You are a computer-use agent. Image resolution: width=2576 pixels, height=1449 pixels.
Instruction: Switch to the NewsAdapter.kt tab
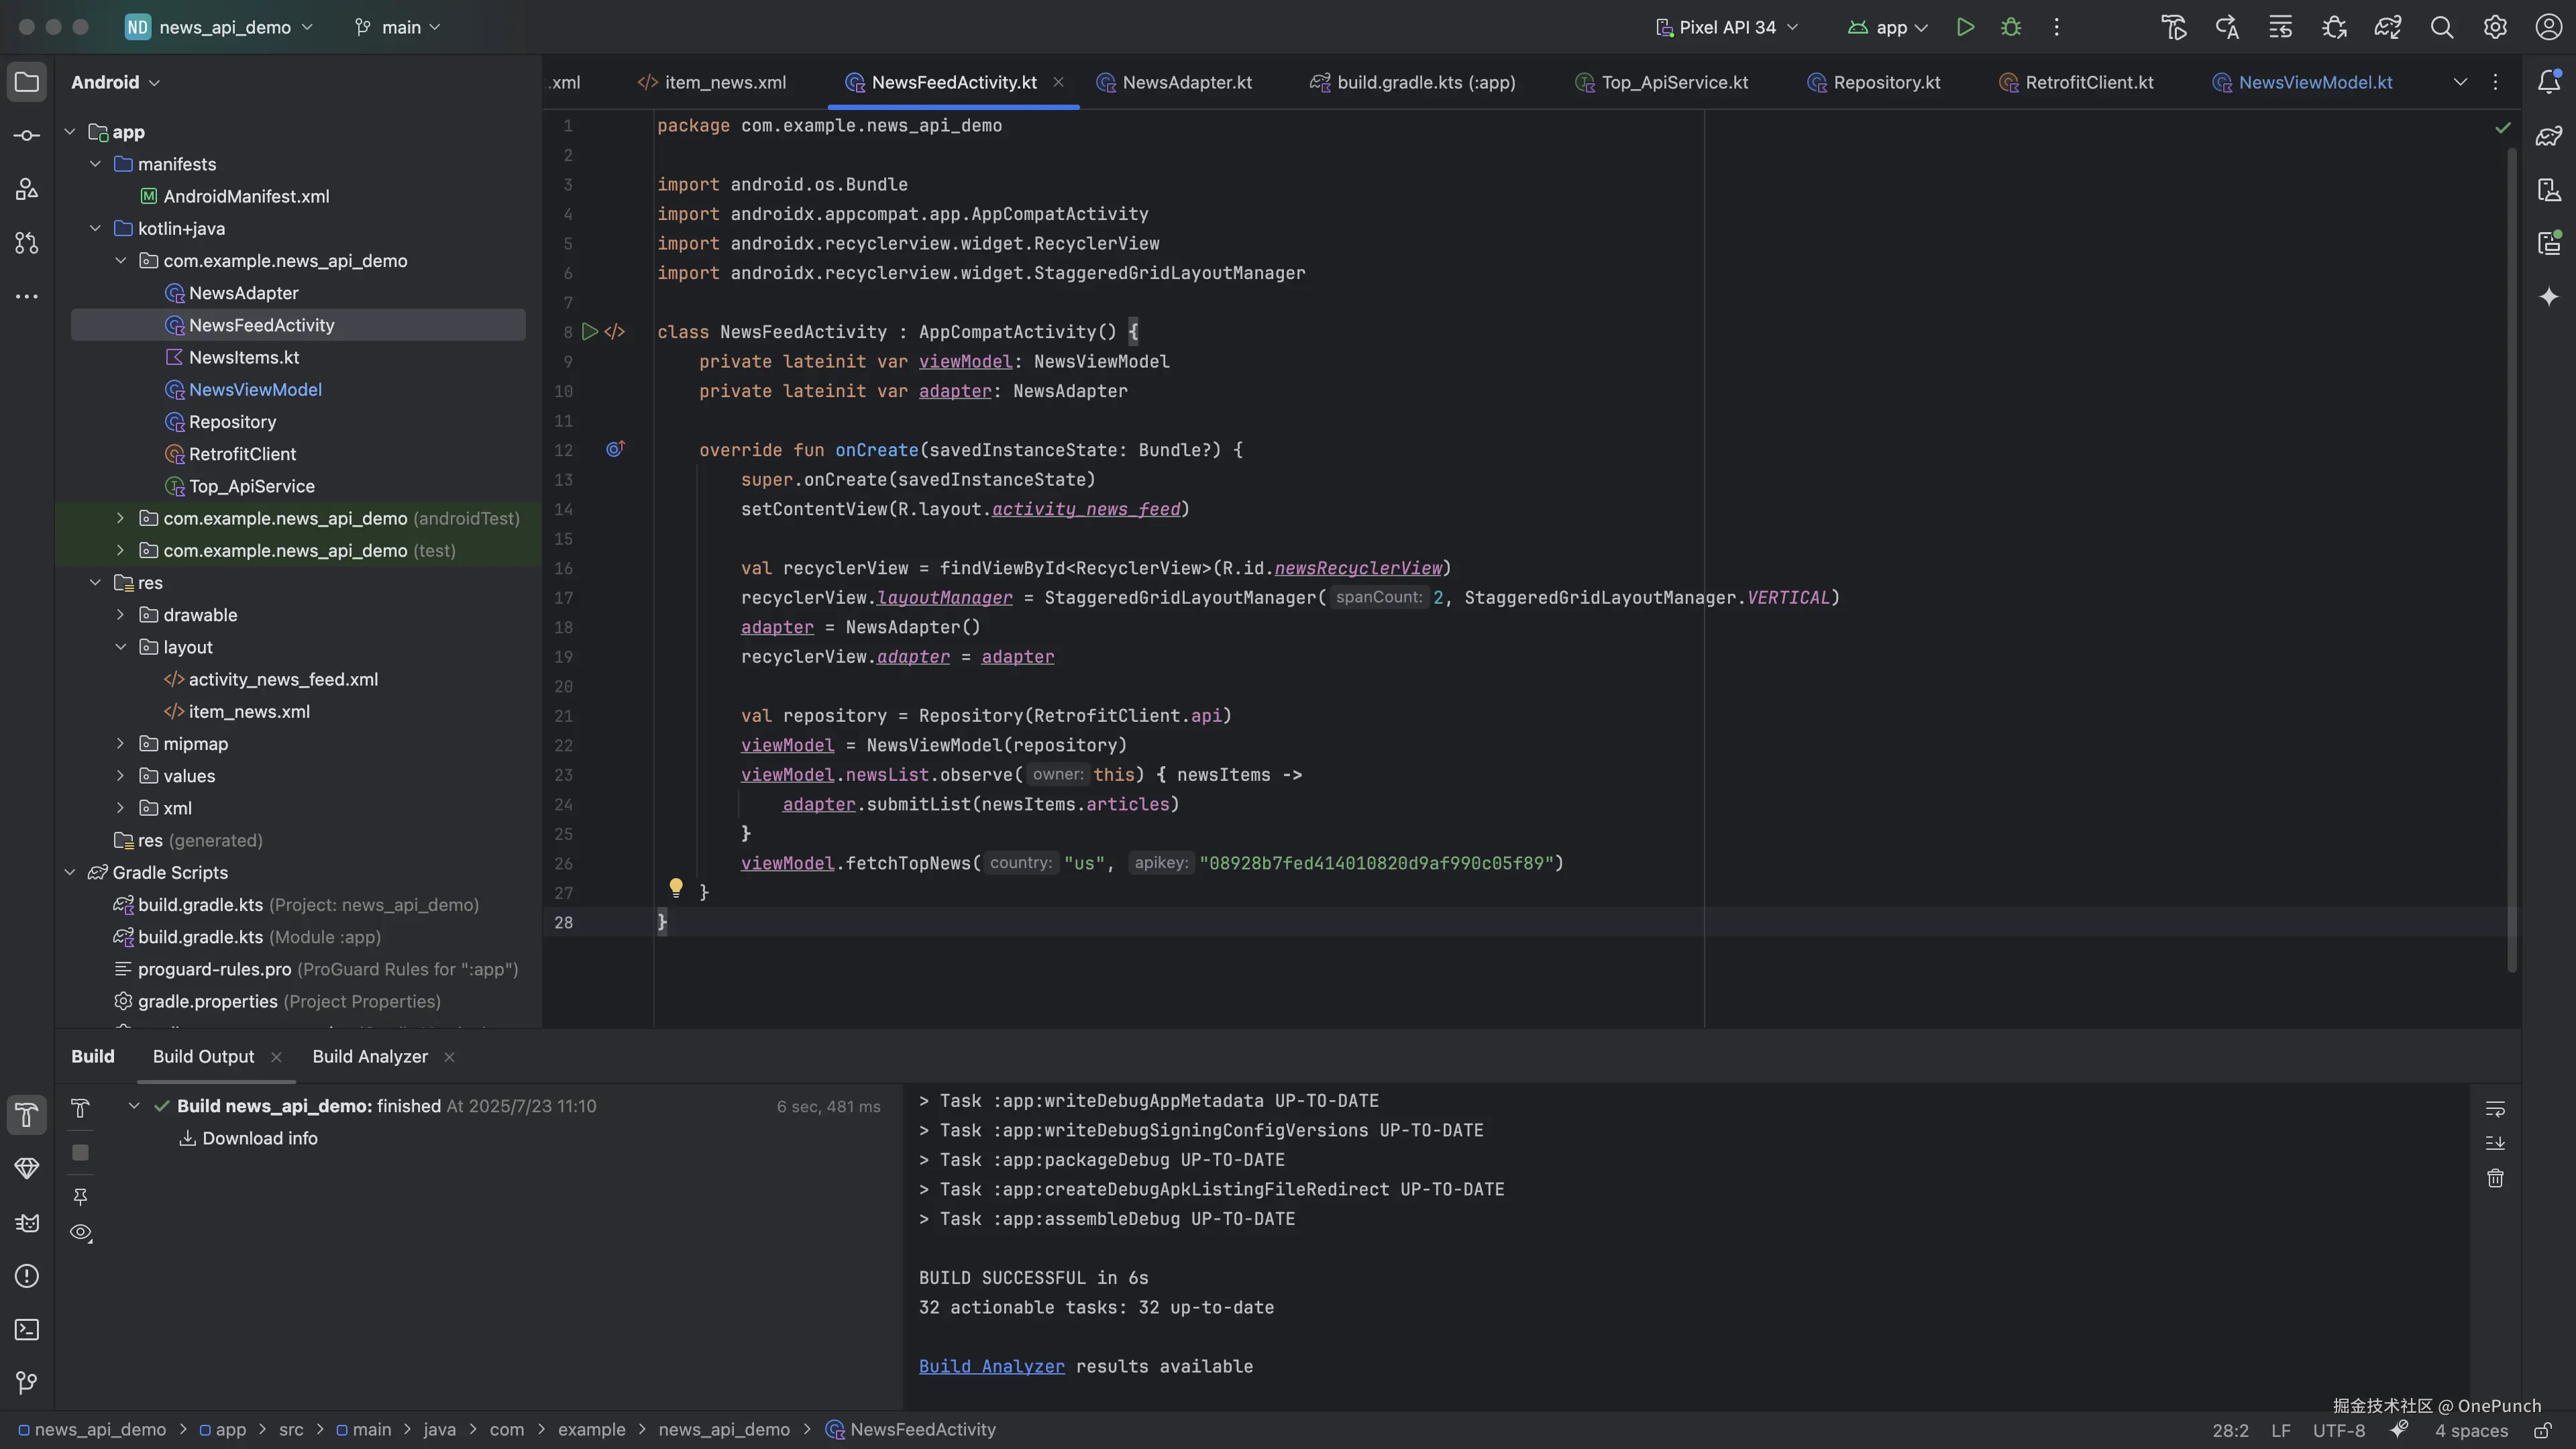click(1186, 82)
